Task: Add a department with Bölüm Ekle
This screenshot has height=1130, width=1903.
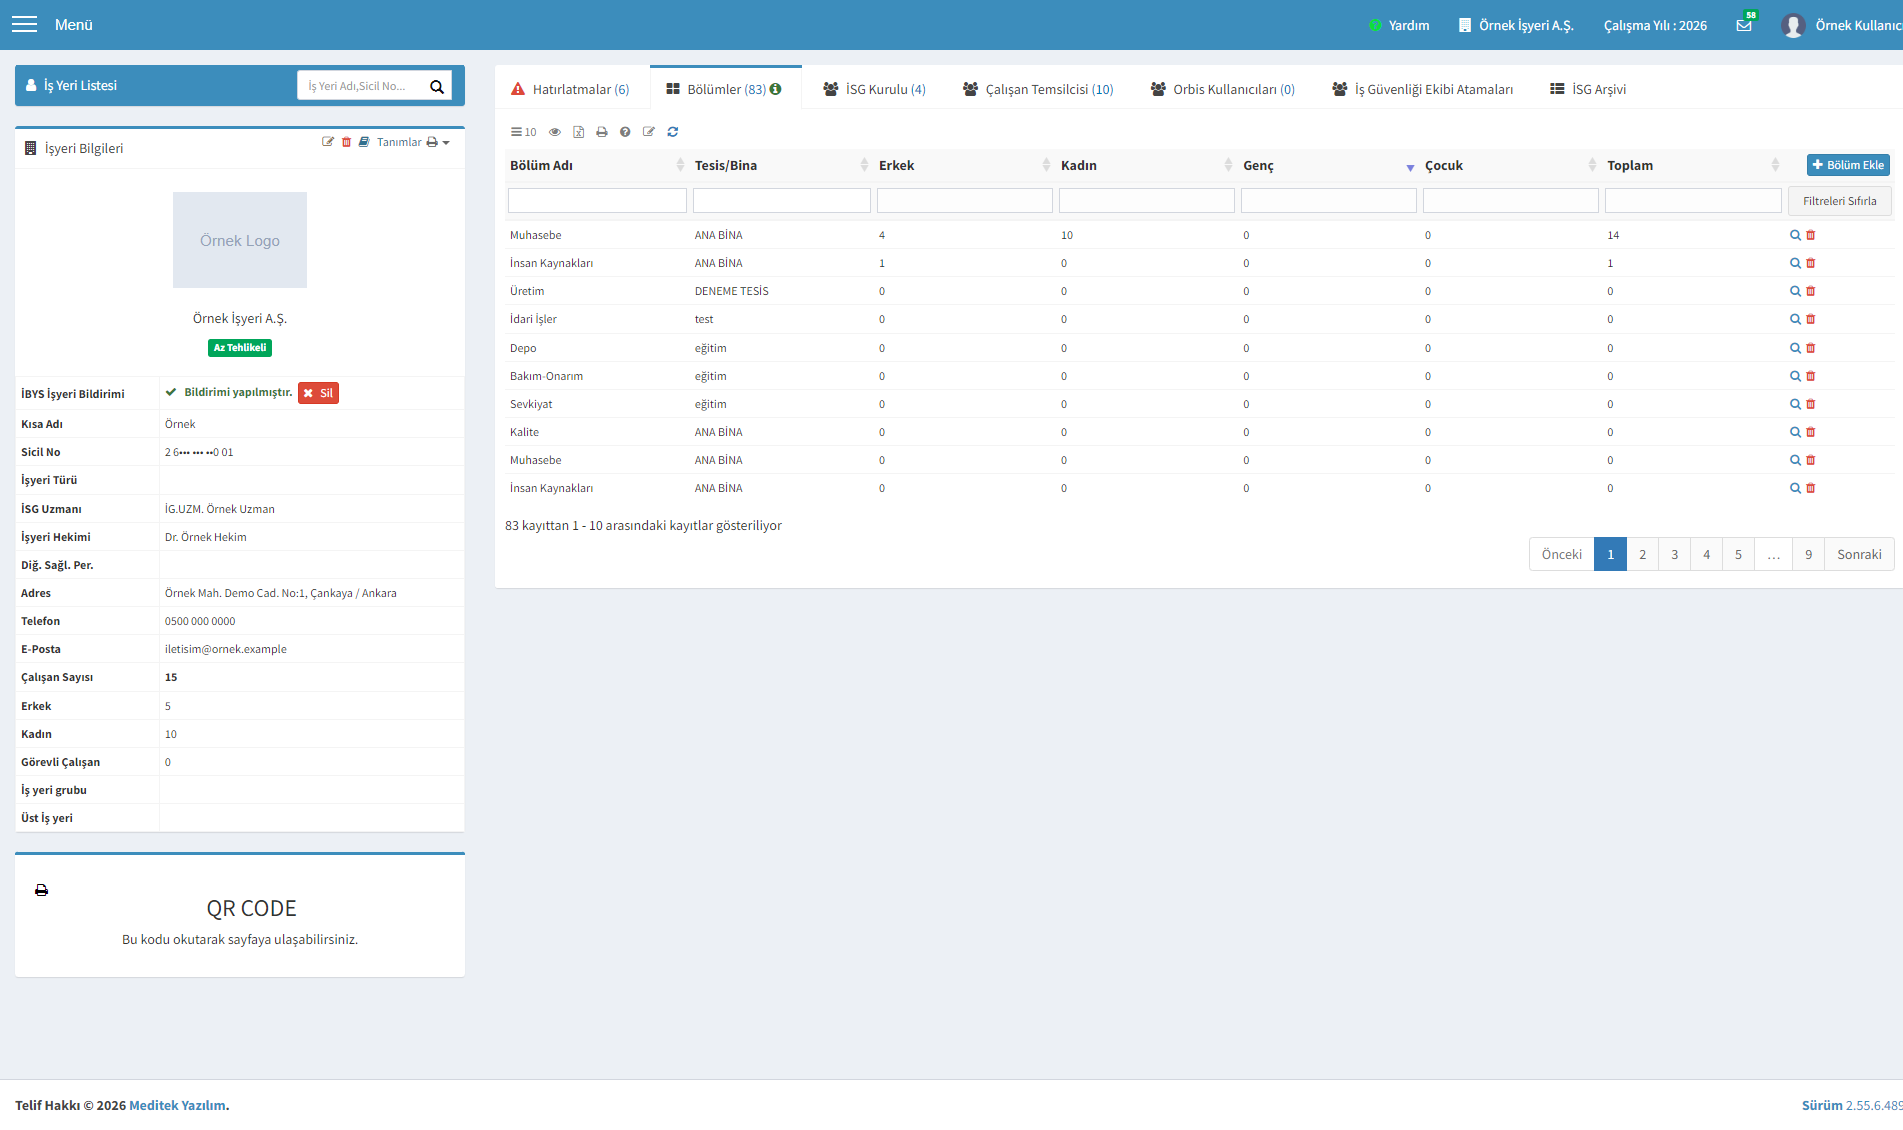Action: click(x=1848, y=165)
